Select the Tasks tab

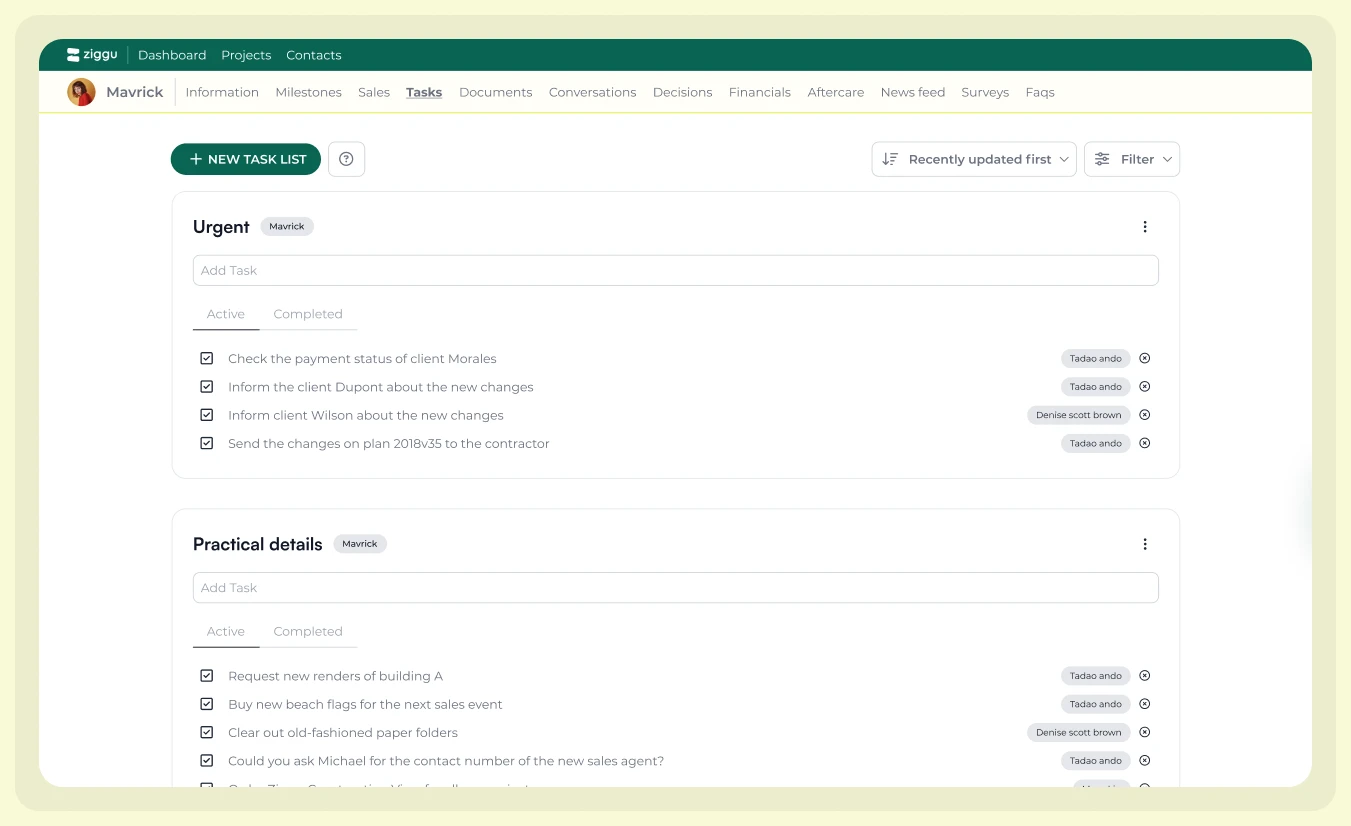[424, 92]
